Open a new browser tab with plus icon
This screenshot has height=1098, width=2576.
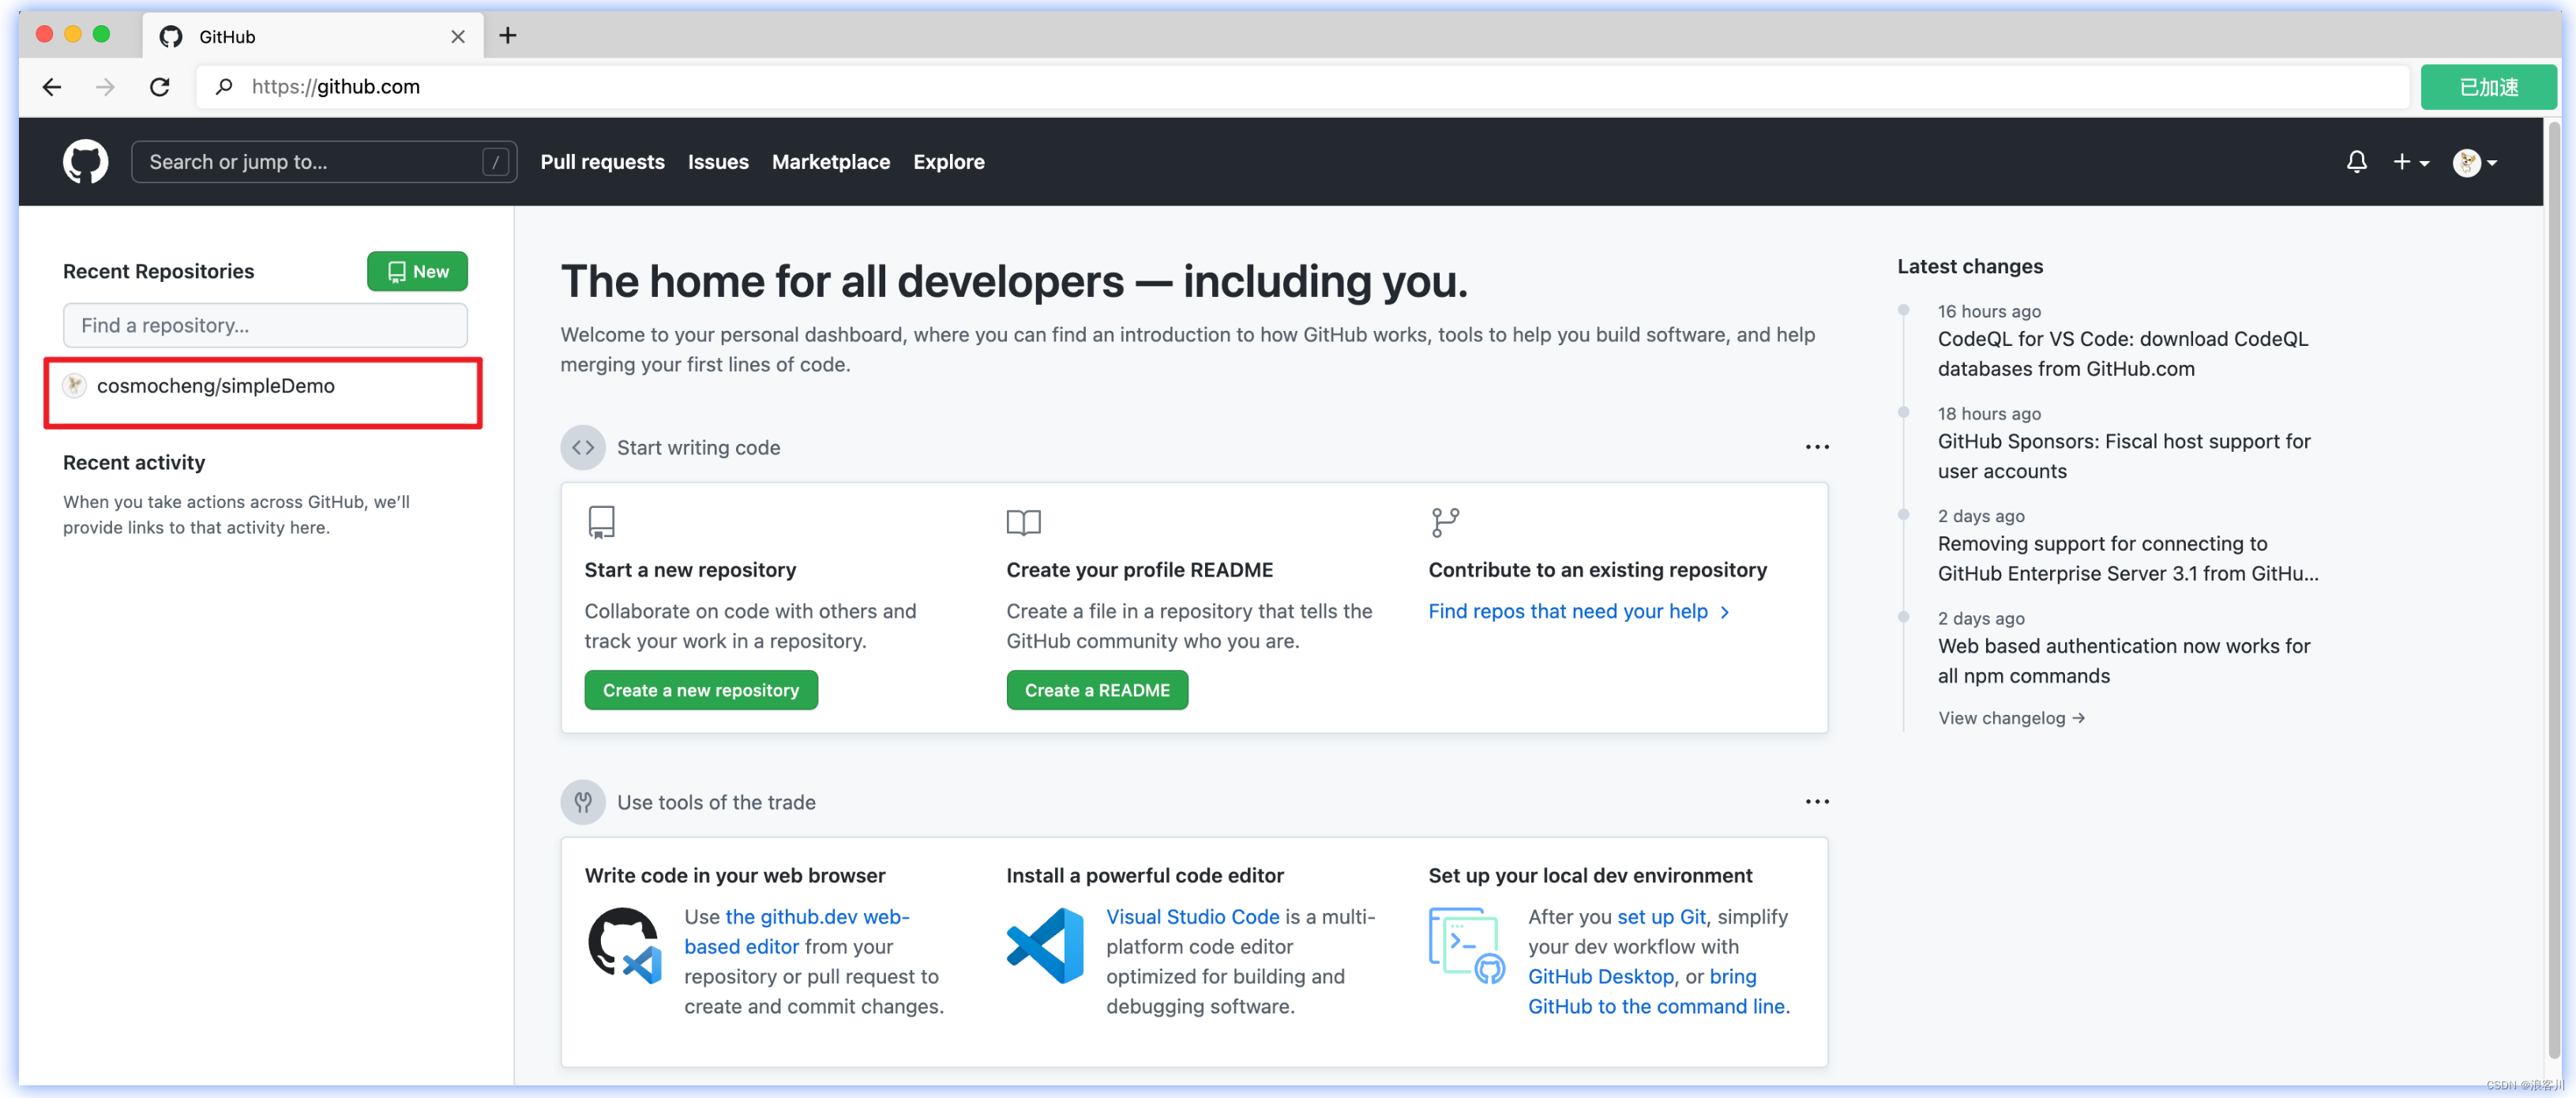click(x=508, y=36)
